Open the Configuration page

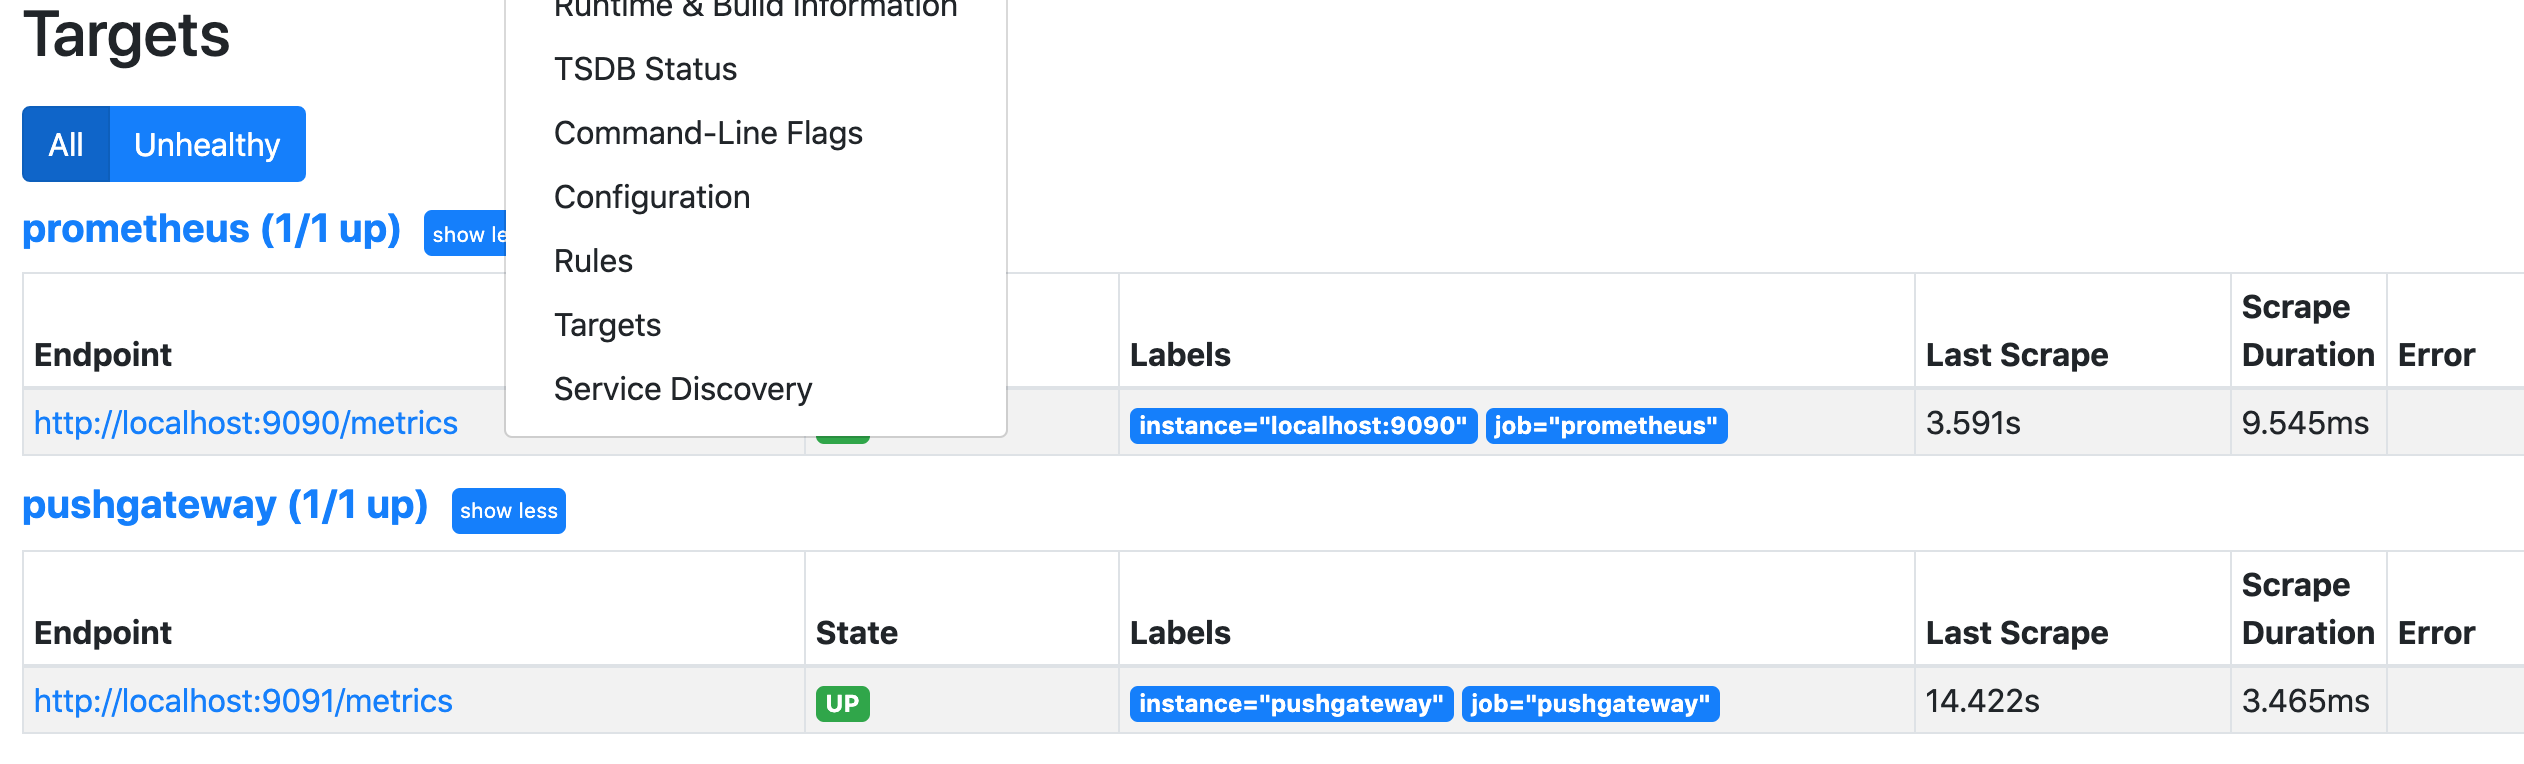651,196
